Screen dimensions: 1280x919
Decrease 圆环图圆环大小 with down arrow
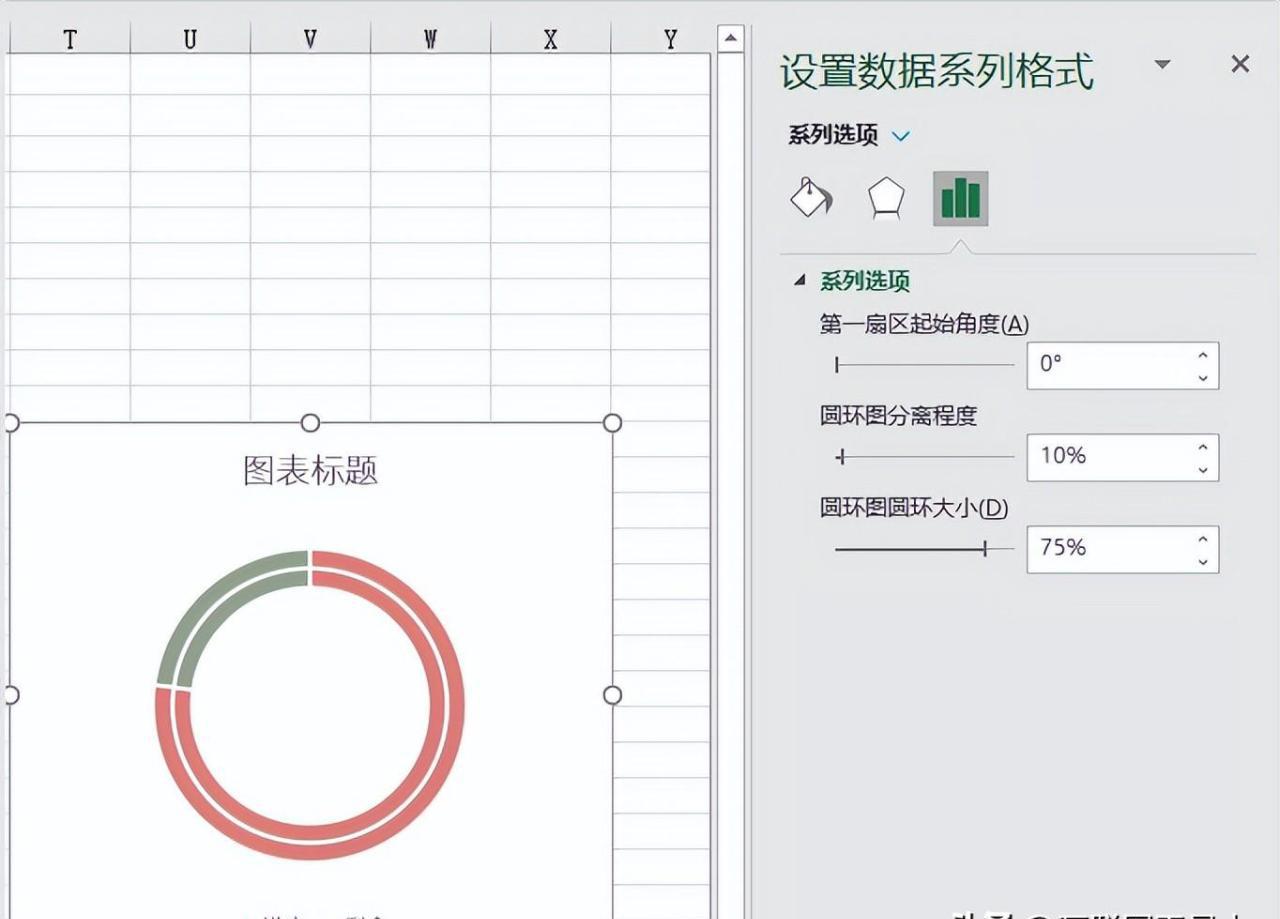pyautogui.click(x=1203, y=561)
